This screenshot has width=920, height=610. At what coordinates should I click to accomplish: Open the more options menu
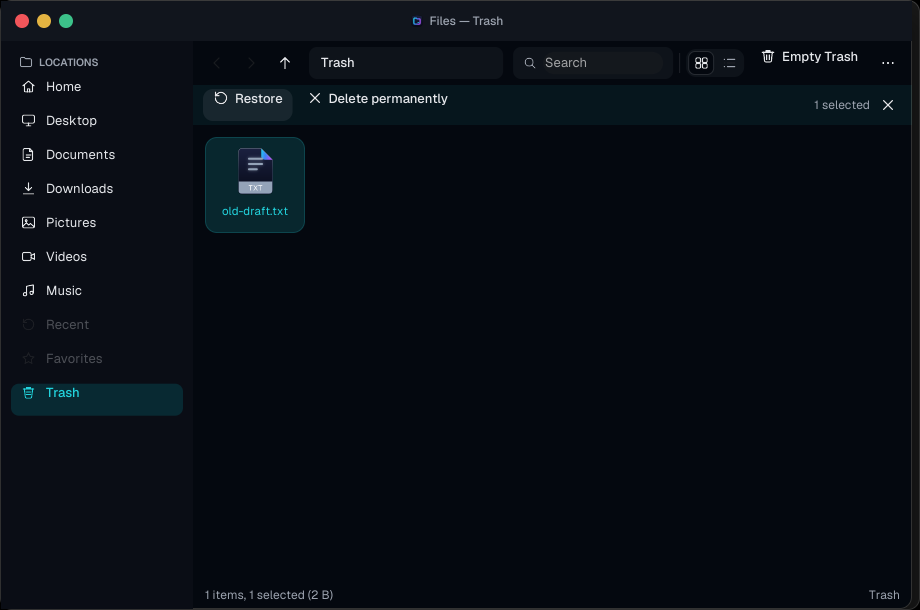click(x=888, y=63)
